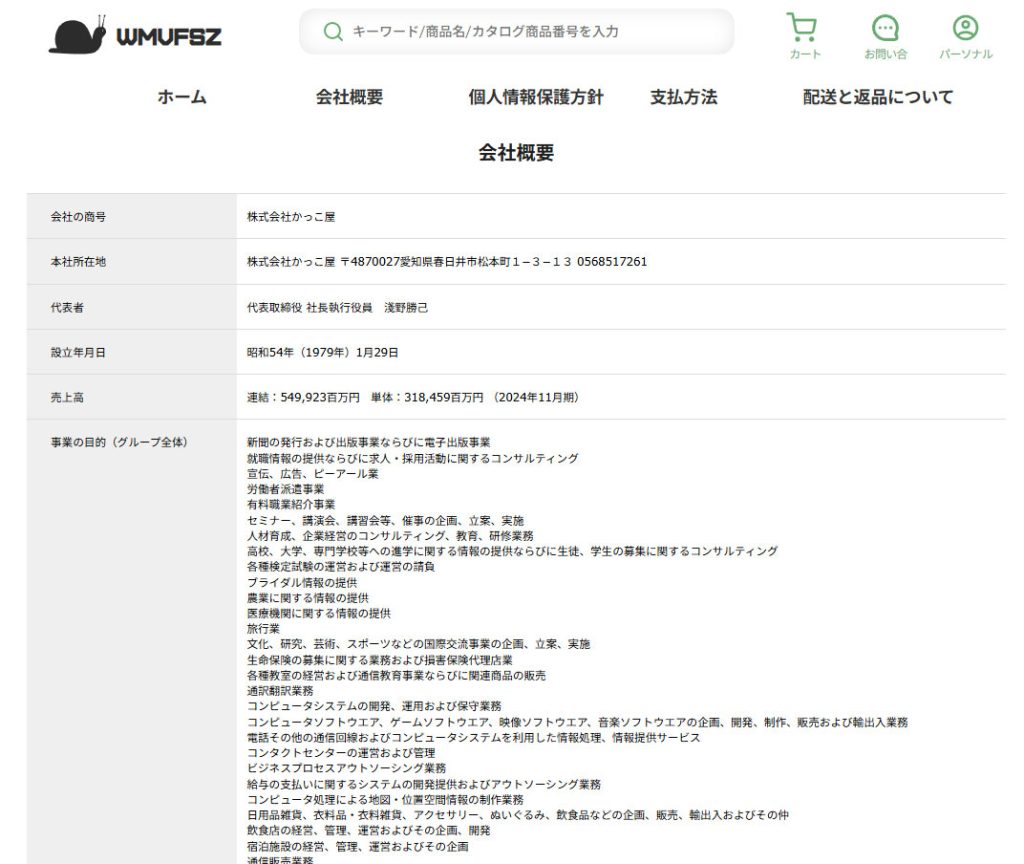Focus the keyword/product name search field
The width and height of the screenshot is (1024, 864).
530,32
